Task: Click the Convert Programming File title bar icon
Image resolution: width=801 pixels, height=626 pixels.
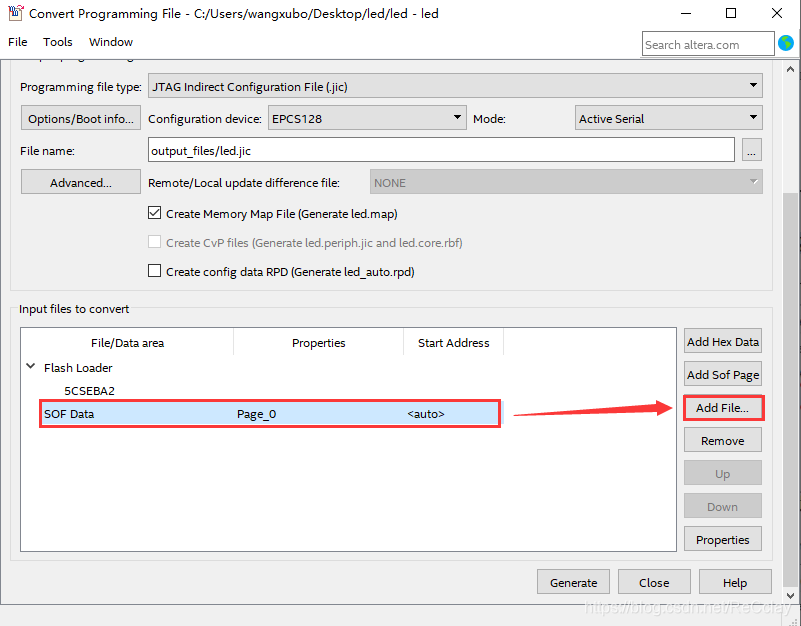Action: [15, 12]
